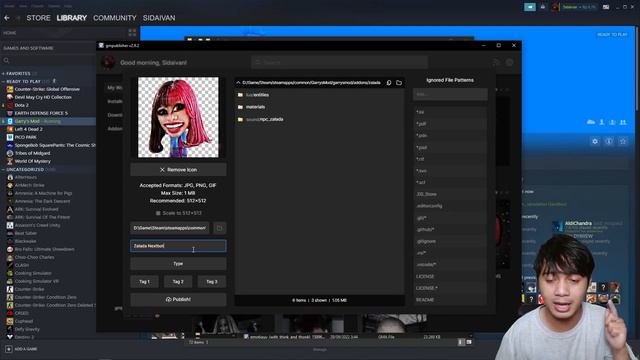Click the .editorconfig ignored pattern
Screen dimensions: 640x360
(450, 206)
